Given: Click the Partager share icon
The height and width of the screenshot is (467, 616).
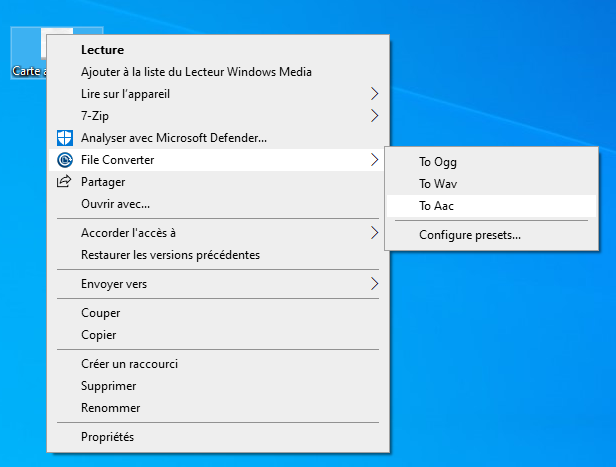Looking at the screenshot, I should coord(65,182).
